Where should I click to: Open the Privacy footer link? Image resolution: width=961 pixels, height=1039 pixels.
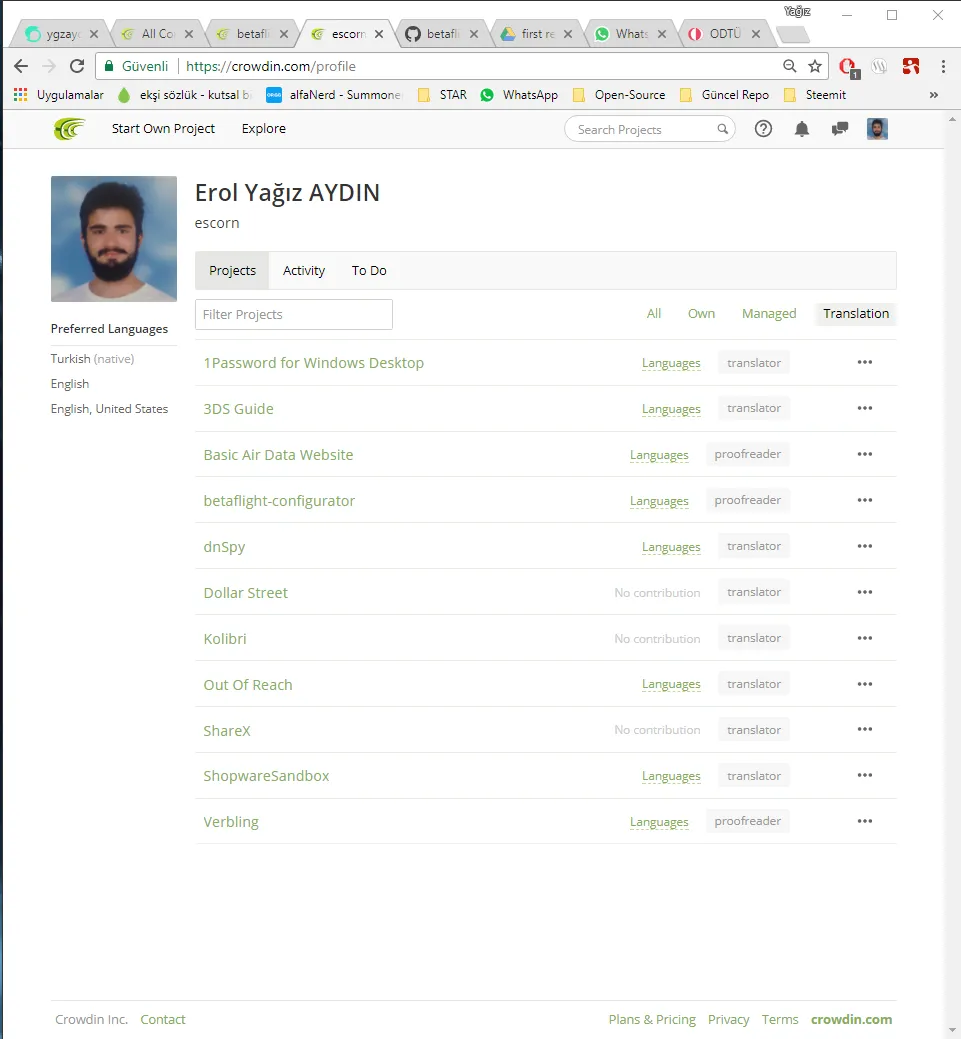(728, 1019)
